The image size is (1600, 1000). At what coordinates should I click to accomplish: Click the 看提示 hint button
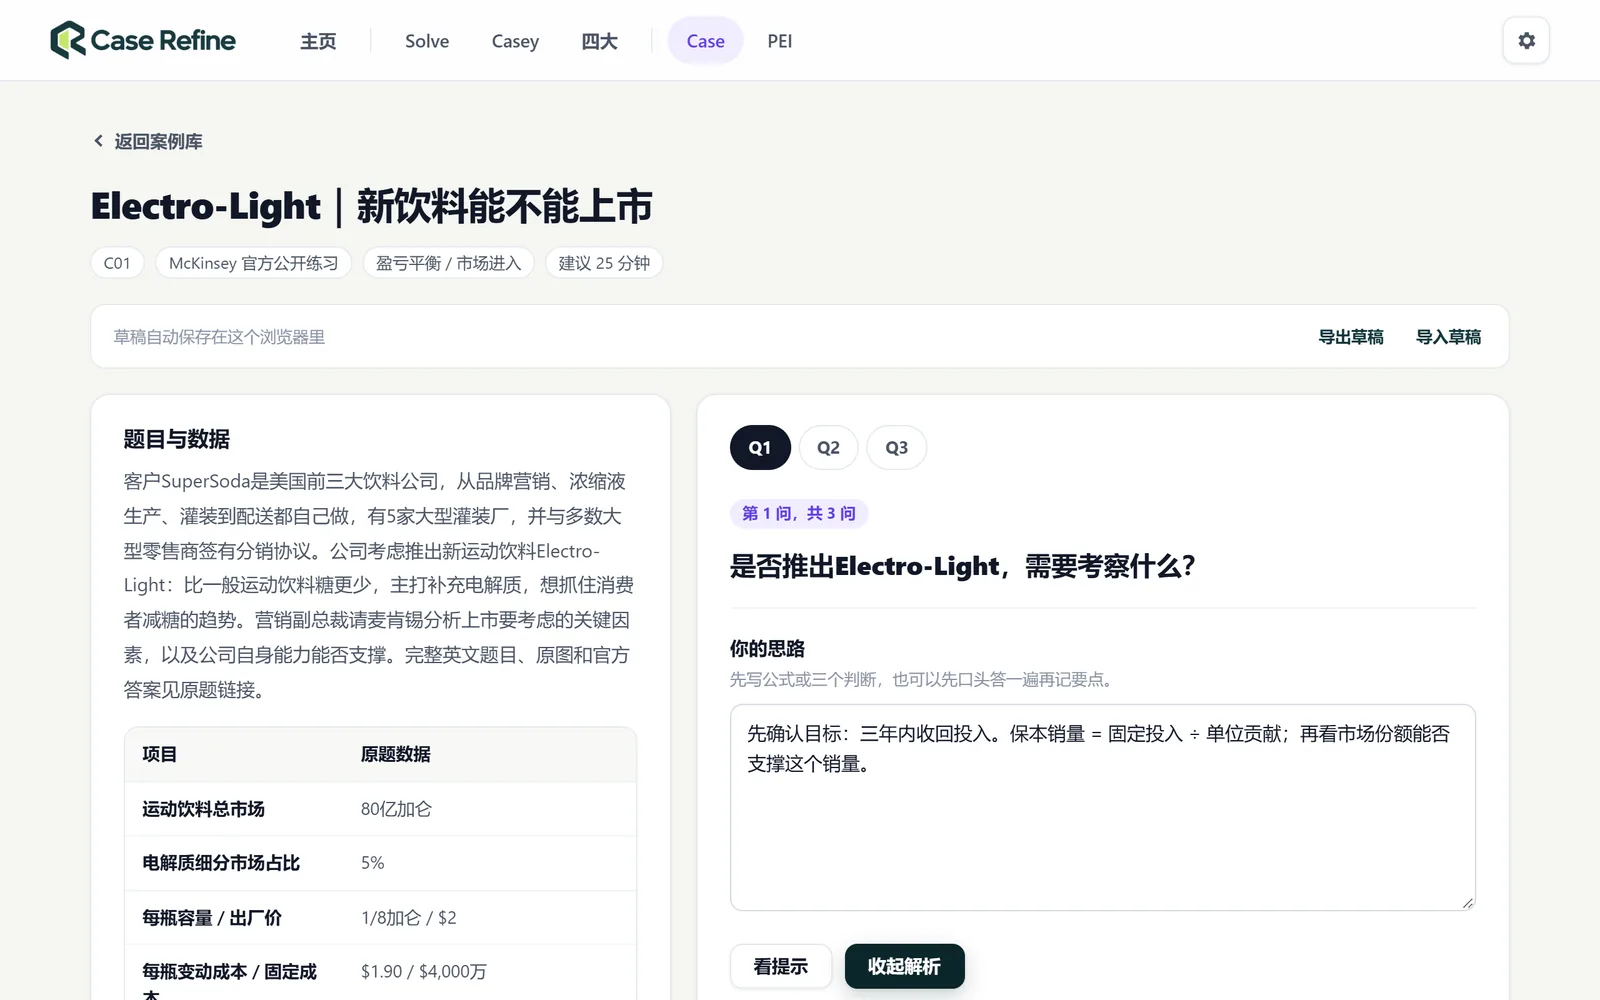(x=780, y=966)
